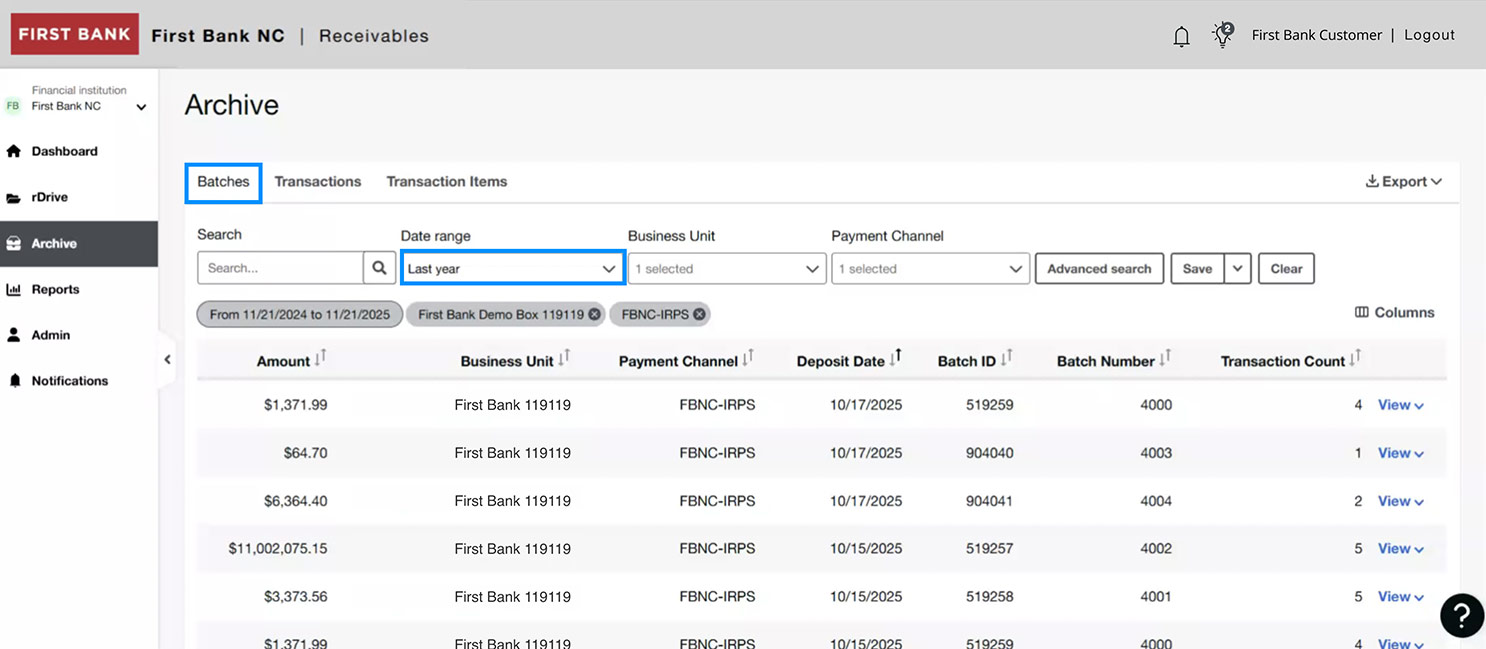
Task: Remove the FBNC-IRPS filter chip
Action: [697, 313]
